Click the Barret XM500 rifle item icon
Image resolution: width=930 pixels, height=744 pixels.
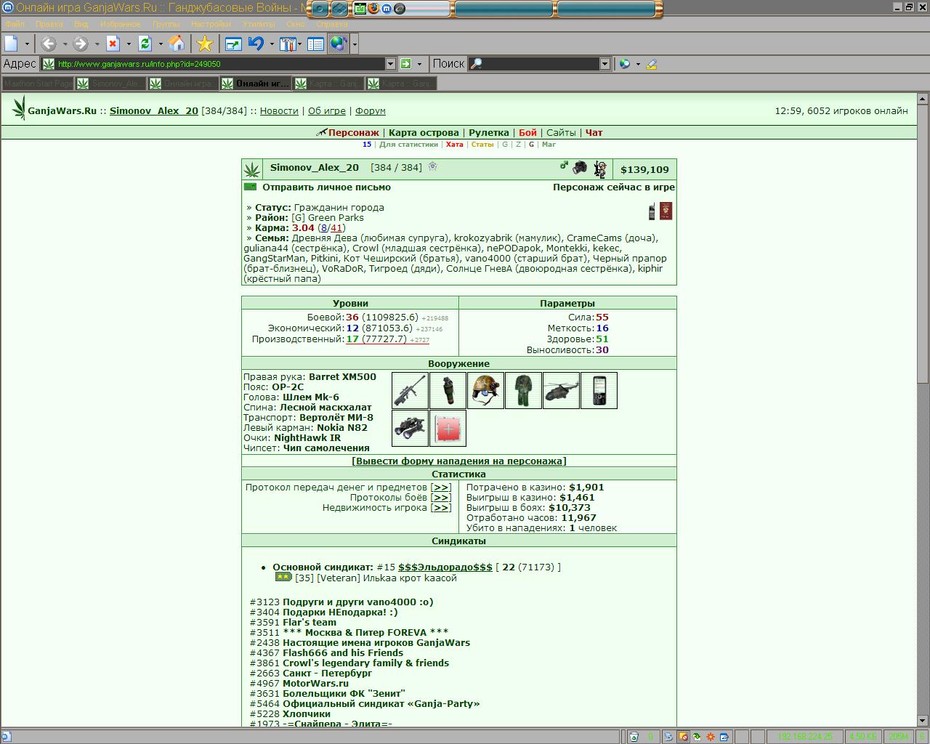point(410,390)
